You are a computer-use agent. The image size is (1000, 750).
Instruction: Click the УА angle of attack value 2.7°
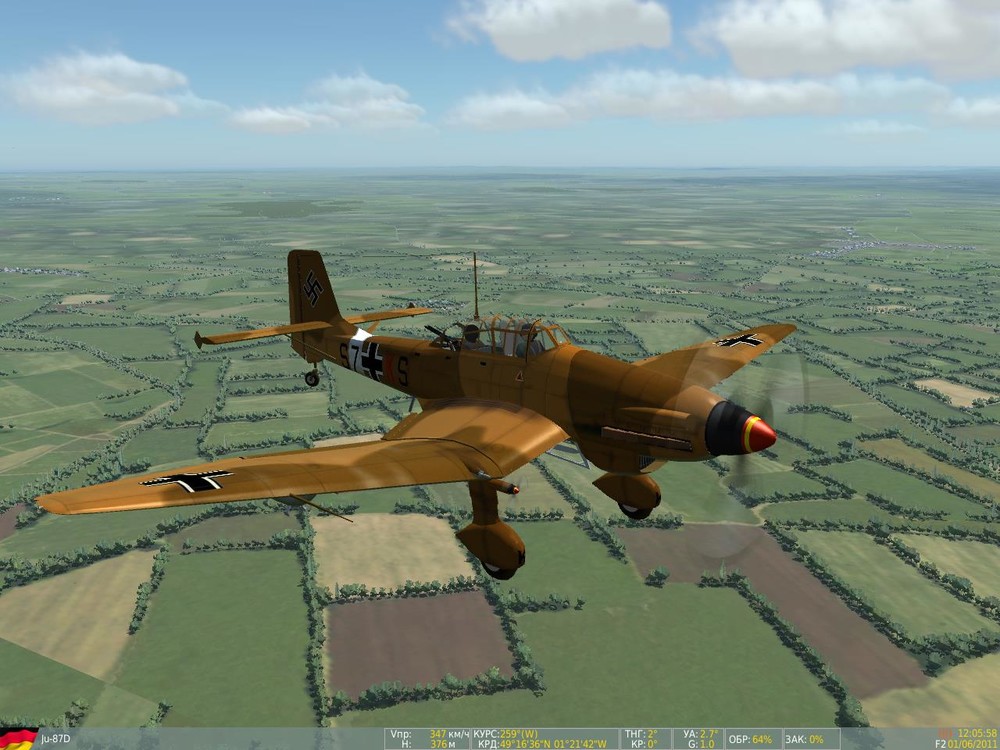click(707, 733)
